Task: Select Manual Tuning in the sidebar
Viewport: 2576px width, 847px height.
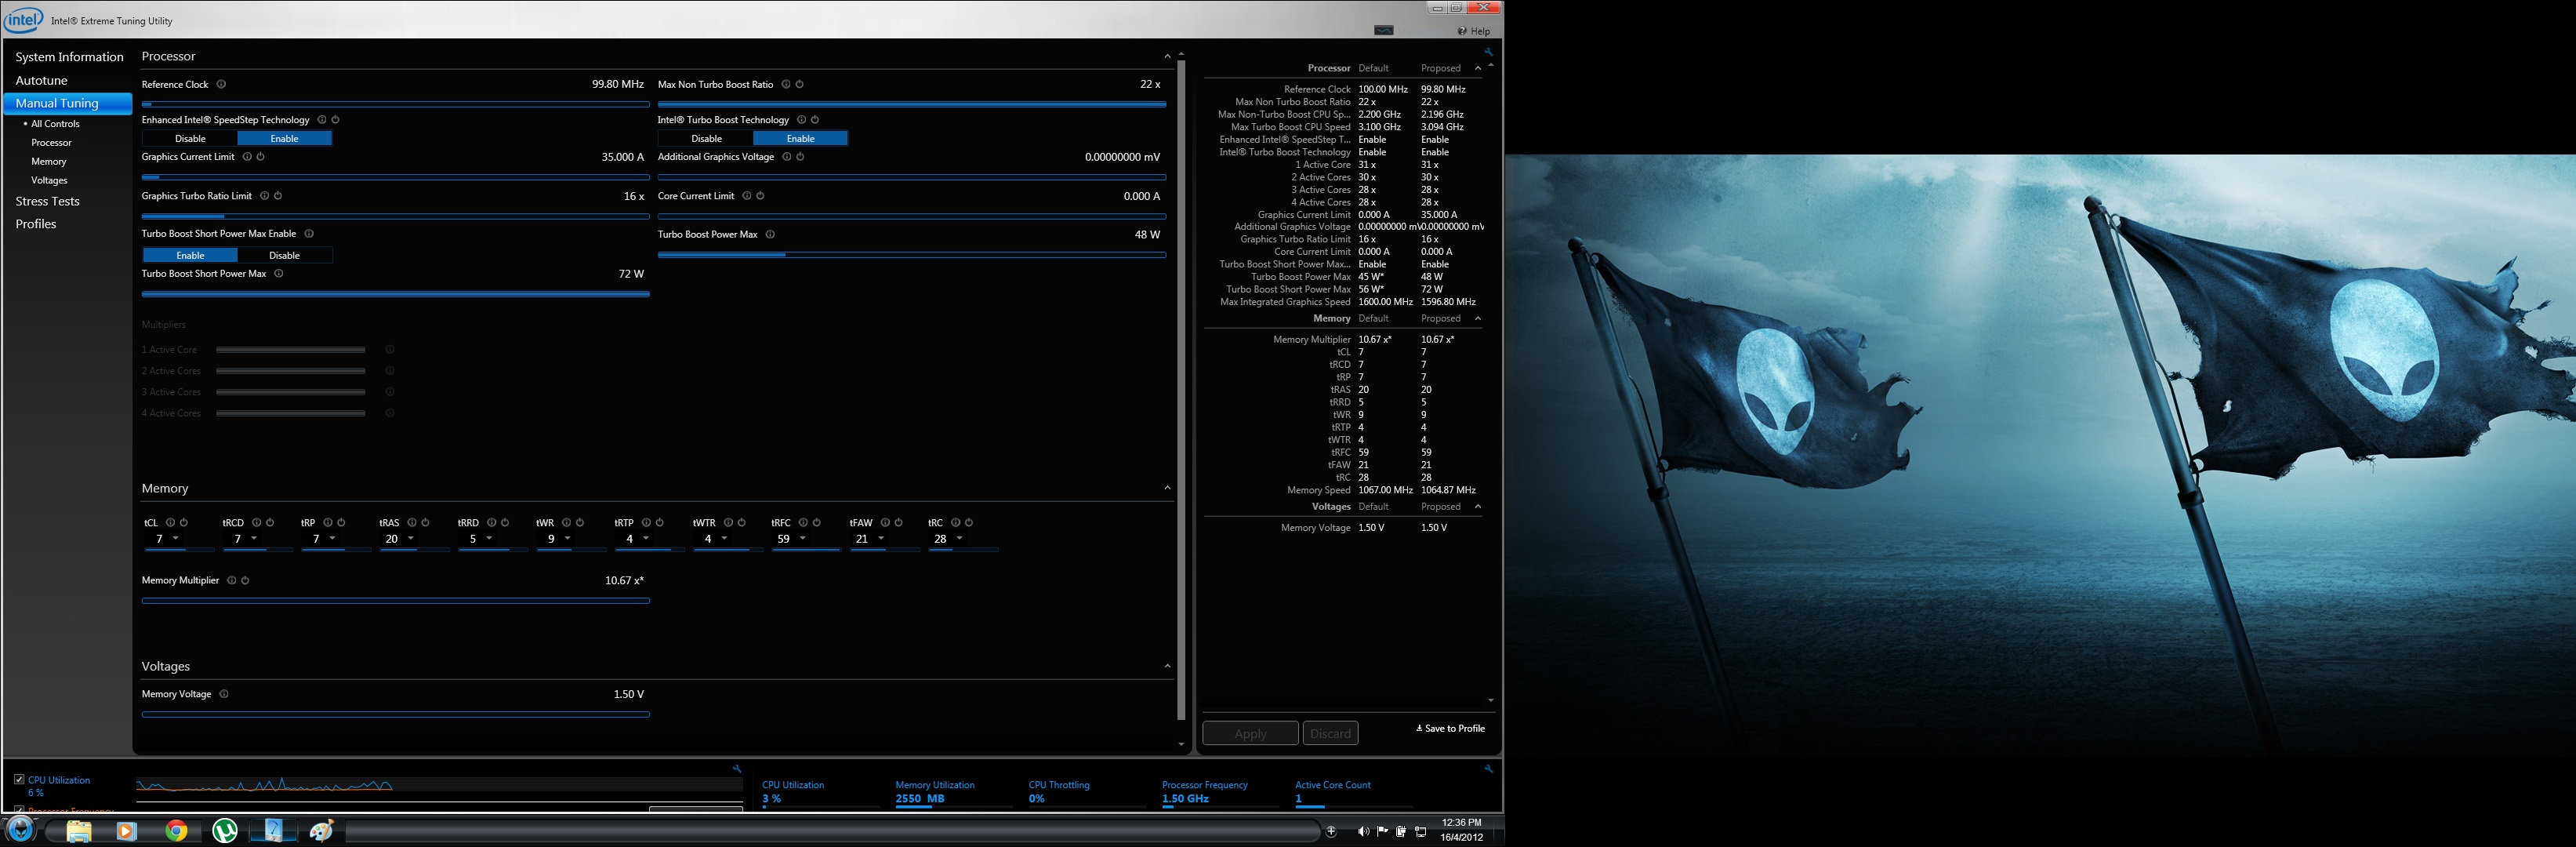Action: (68, 103)
